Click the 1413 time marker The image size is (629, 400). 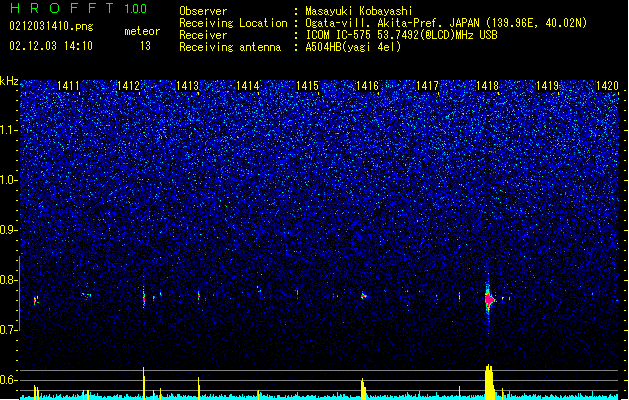click(x=188, y=86)
